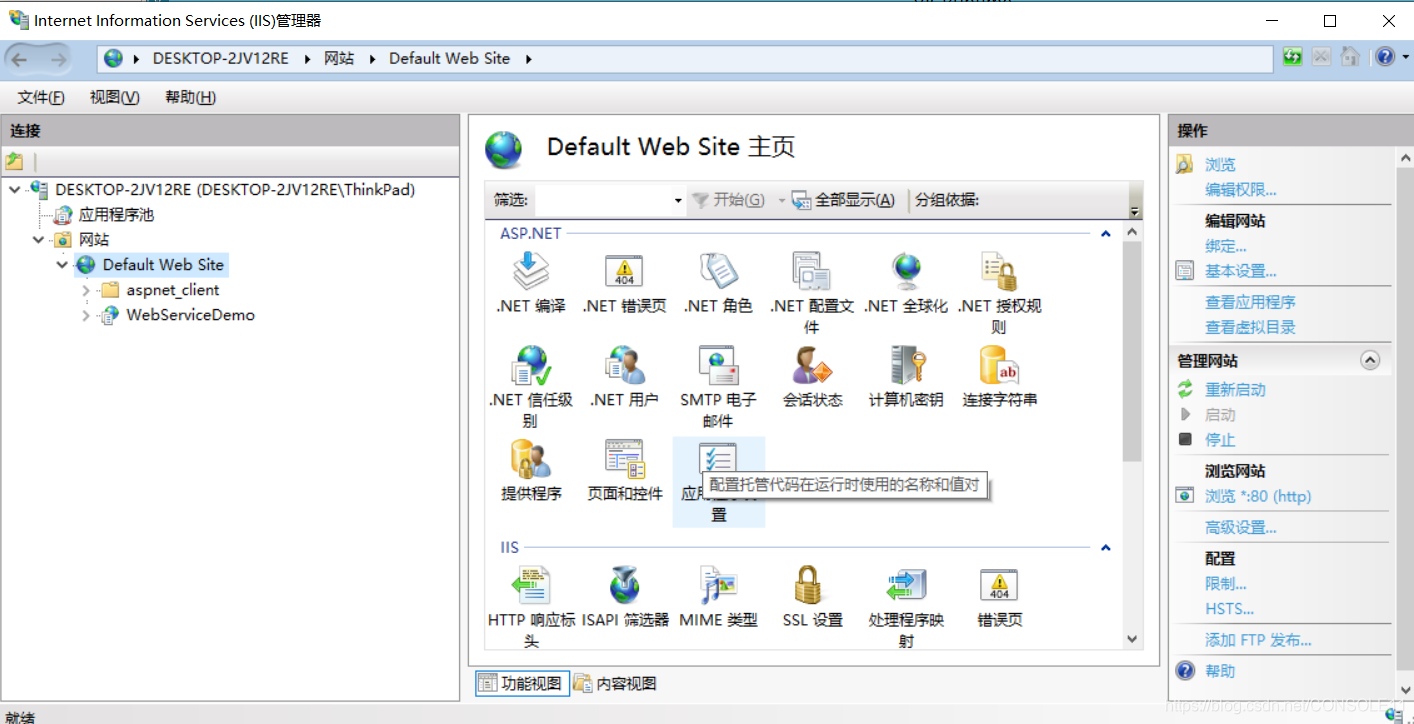The image size is (1414, 724).
Task: Open the 绑定... link
Action: (1226, 246)
